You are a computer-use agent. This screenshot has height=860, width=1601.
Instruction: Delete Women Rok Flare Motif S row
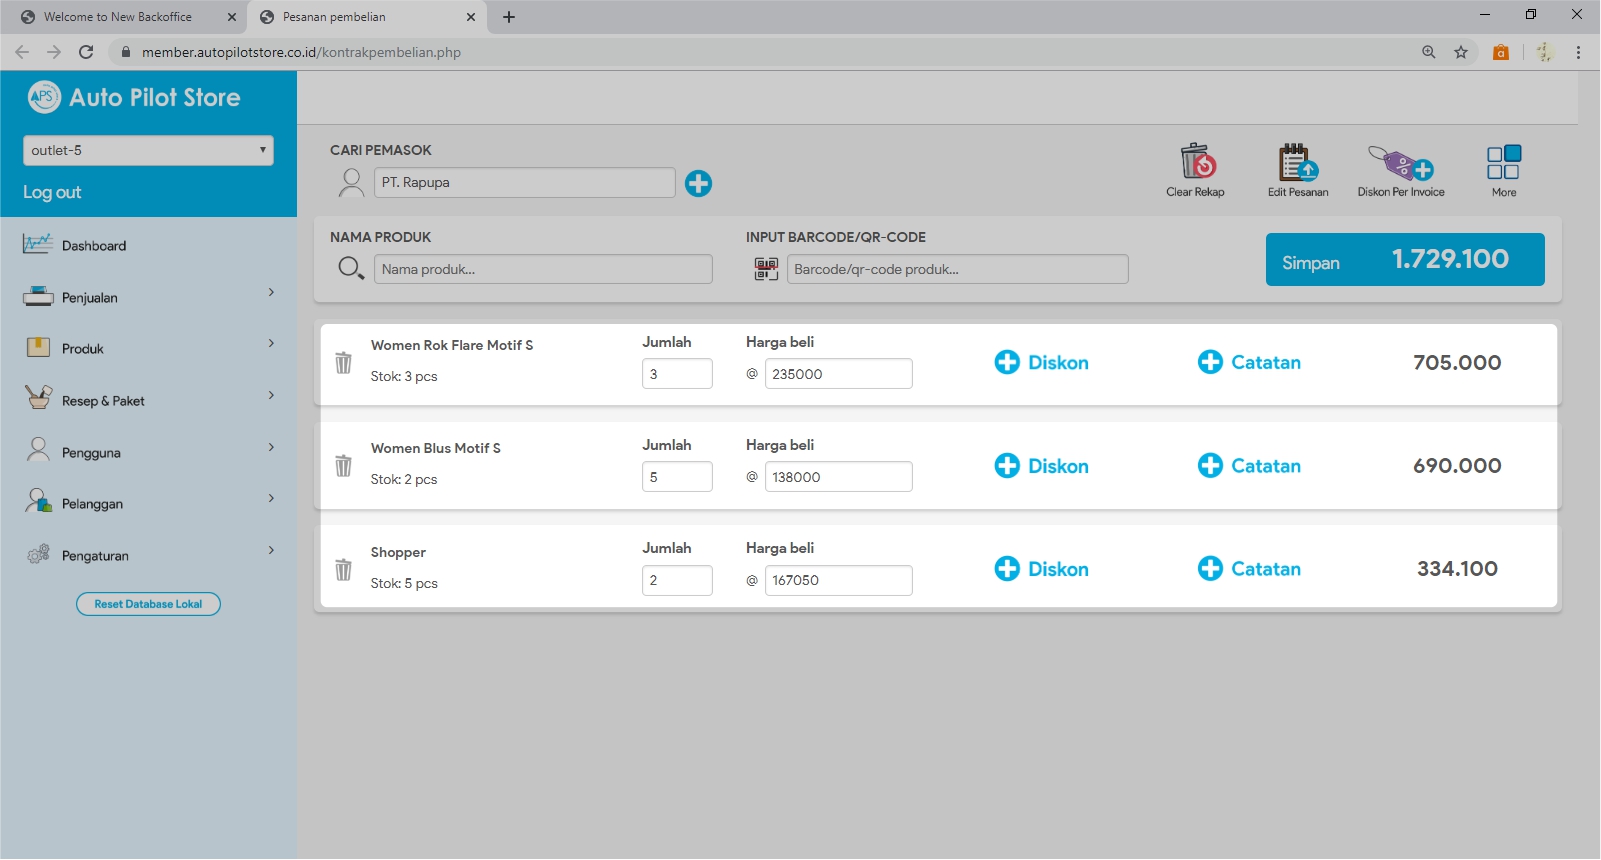343,363
